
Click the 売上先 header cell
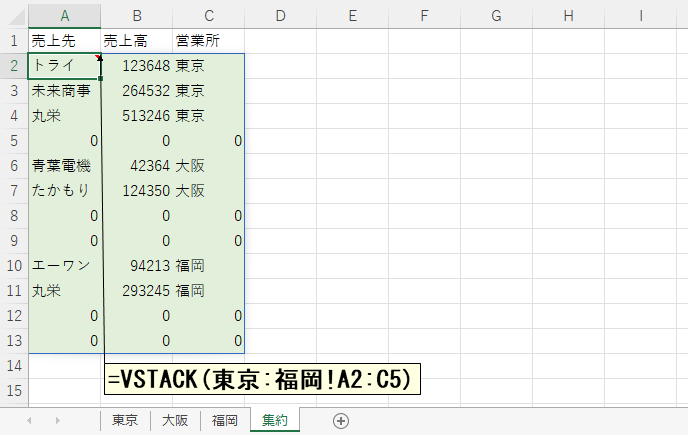64,41
